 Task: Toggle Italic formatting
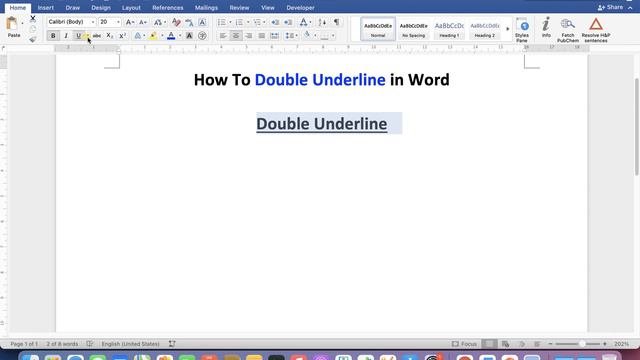pos(66,36)
